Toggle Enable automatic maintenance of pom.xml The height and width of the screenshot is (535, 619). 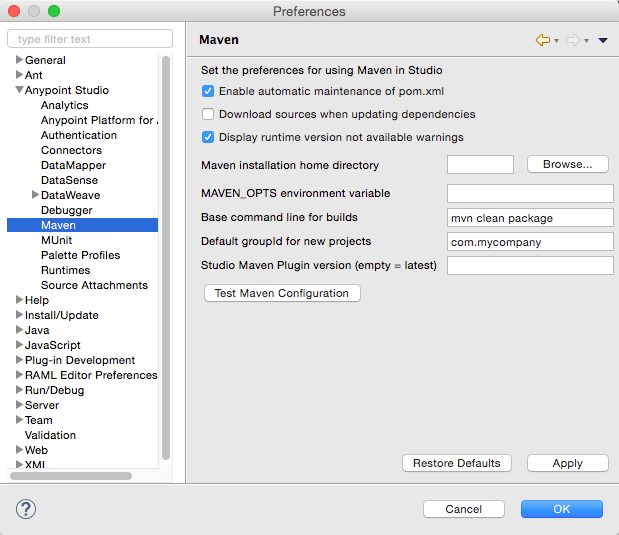(x=208, y=91)
